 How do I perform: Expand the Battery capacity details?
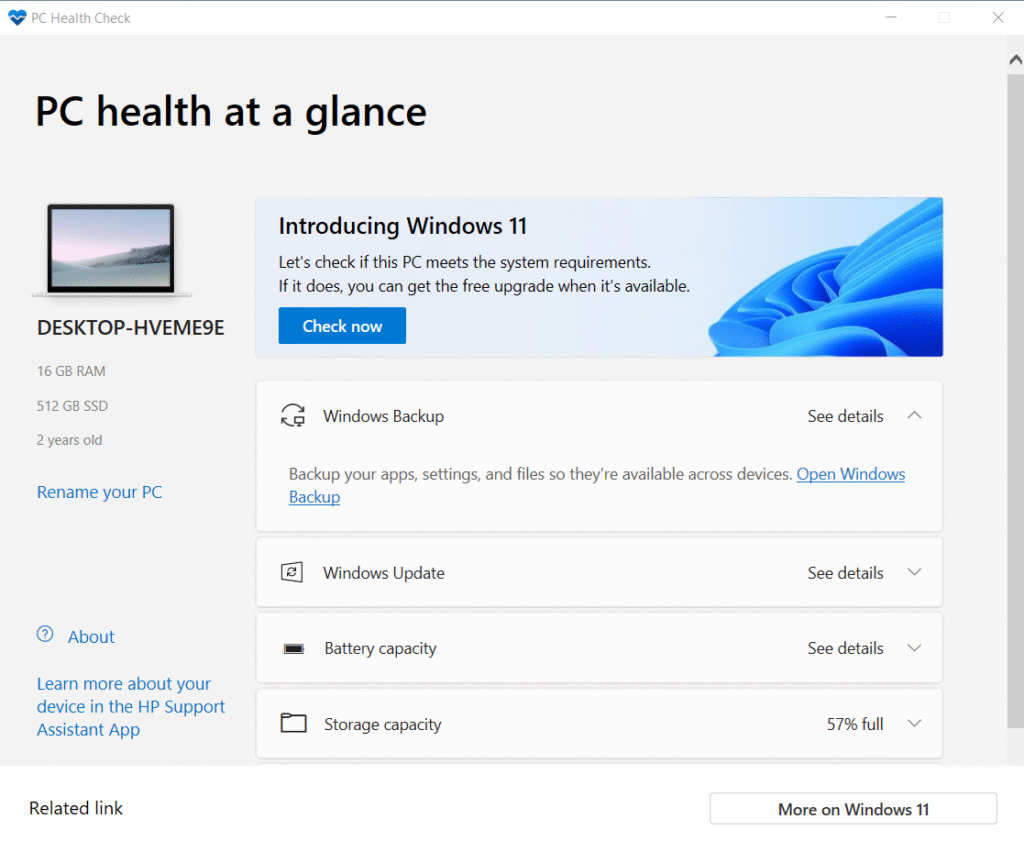tap(913, 648)
